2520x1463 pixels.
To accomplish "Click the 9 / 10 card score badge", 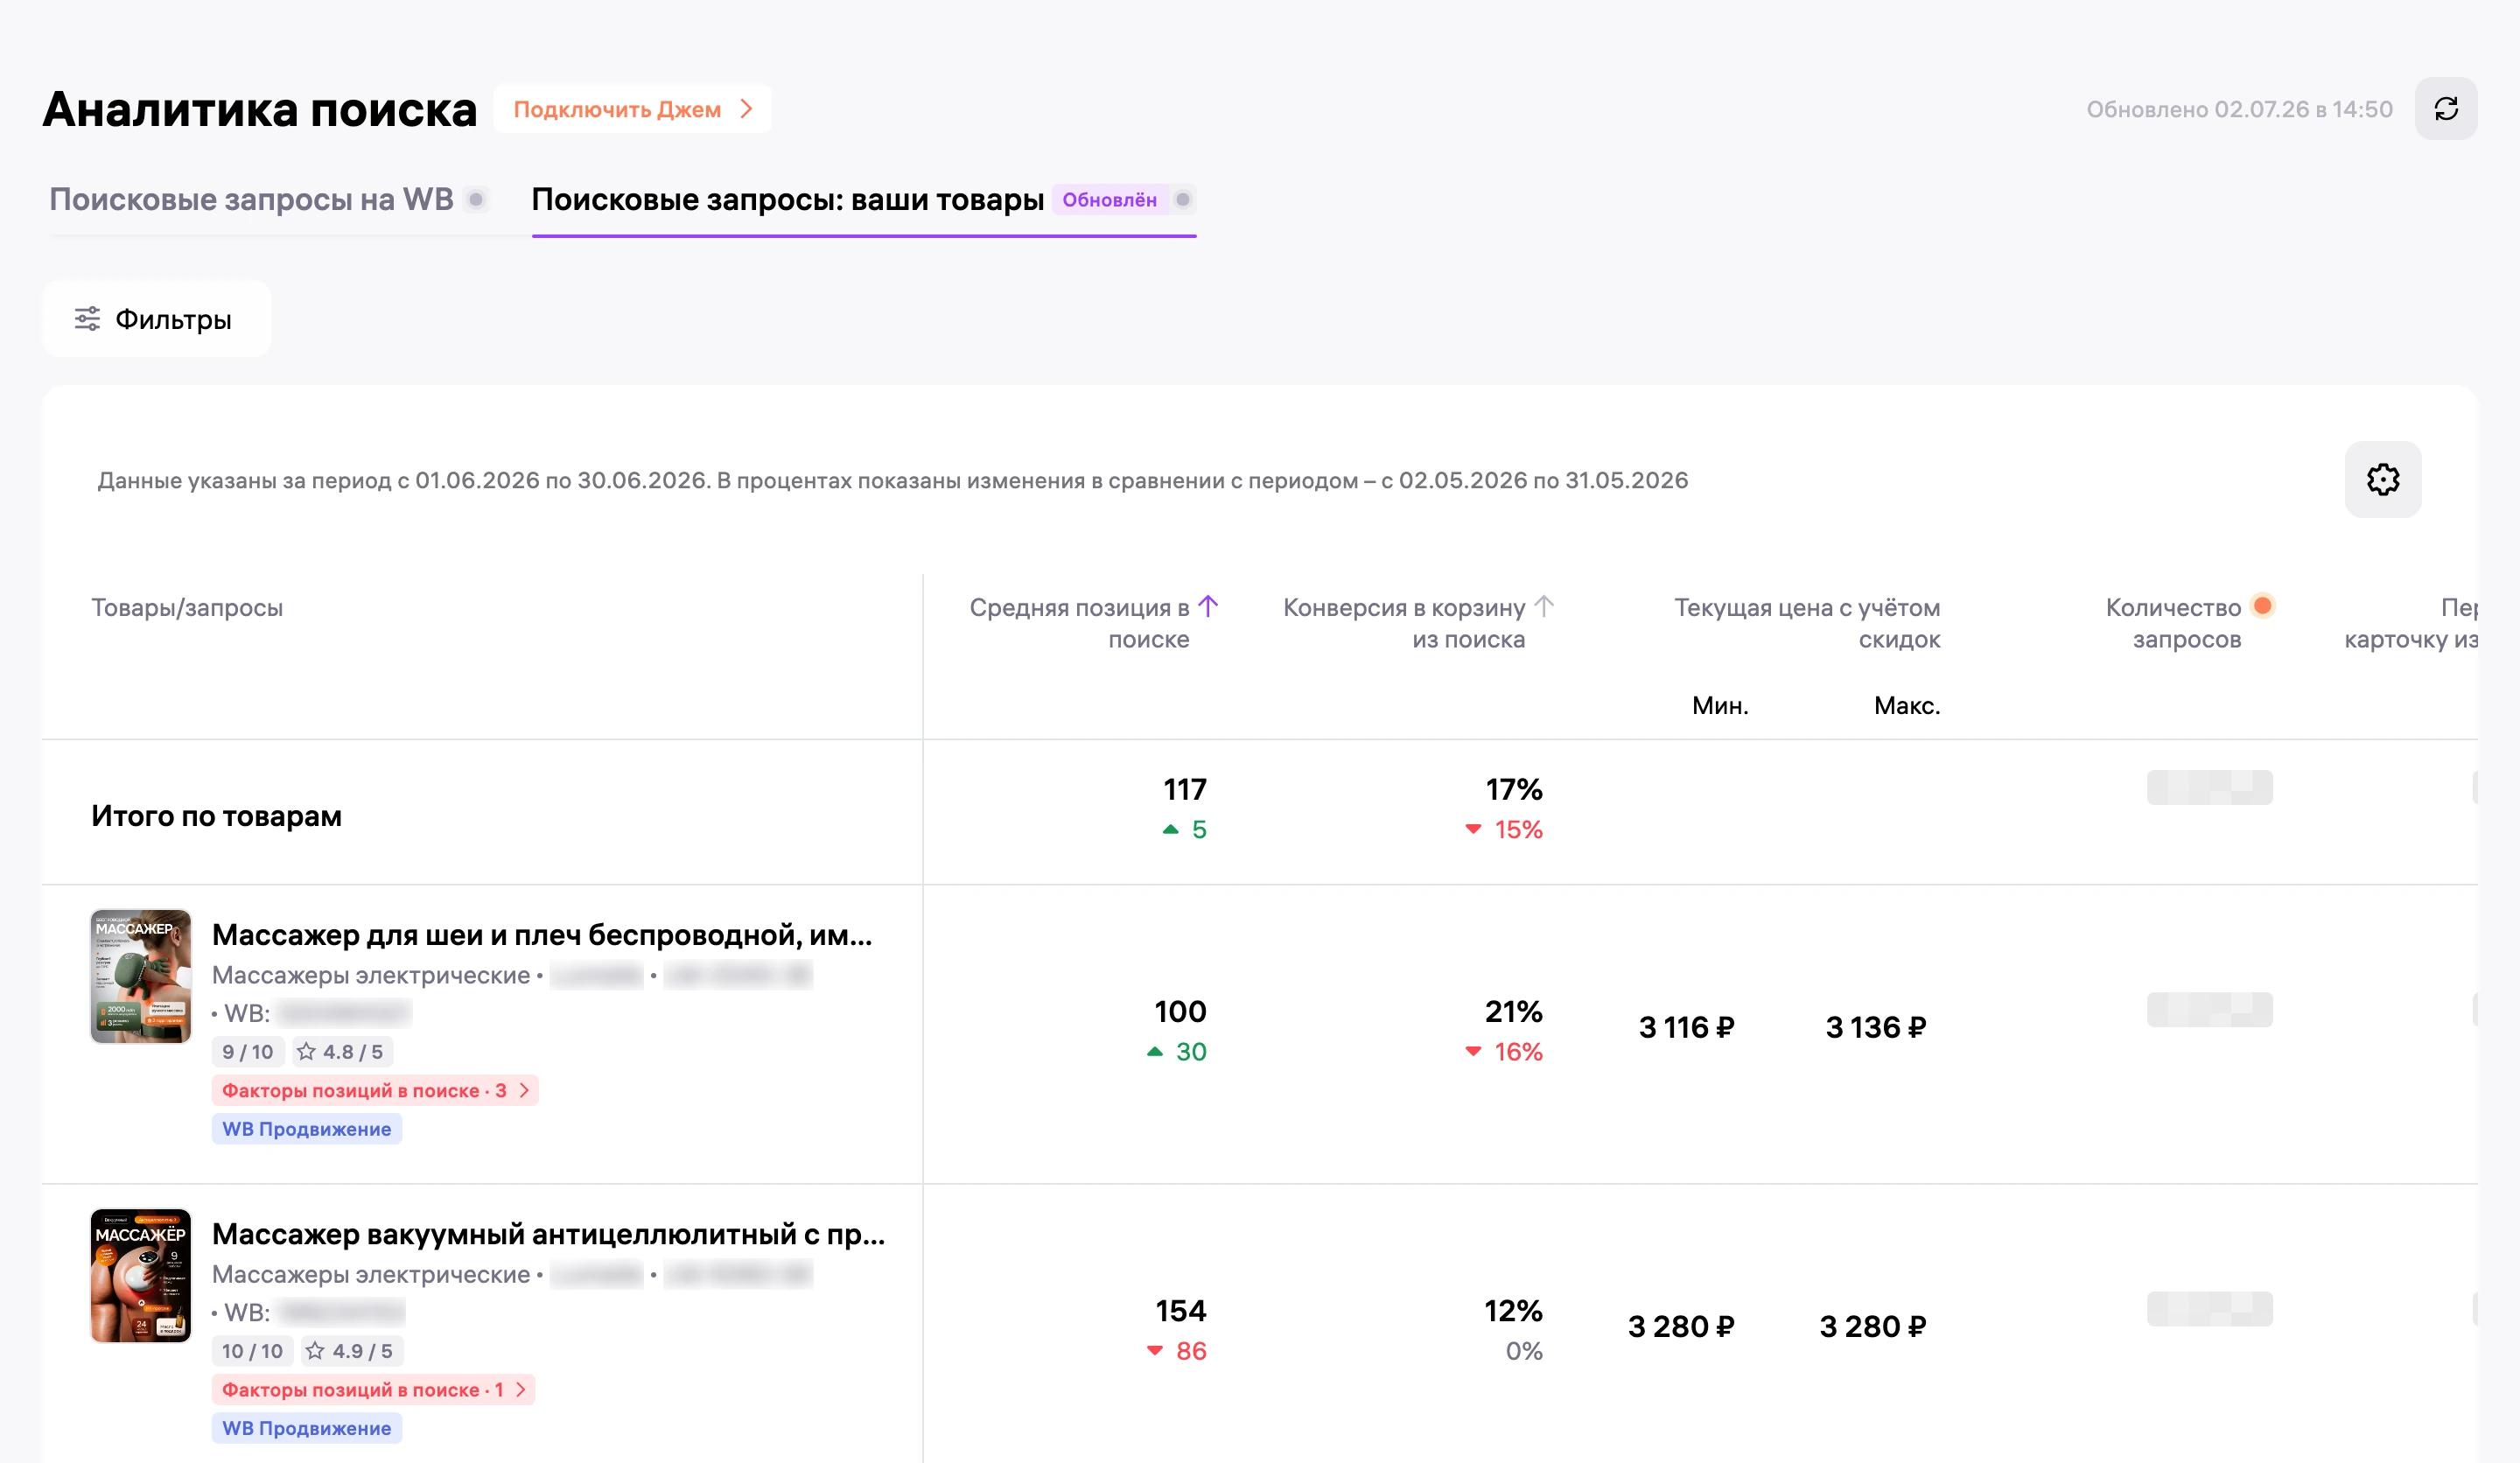I will (x=248, y=1052).
